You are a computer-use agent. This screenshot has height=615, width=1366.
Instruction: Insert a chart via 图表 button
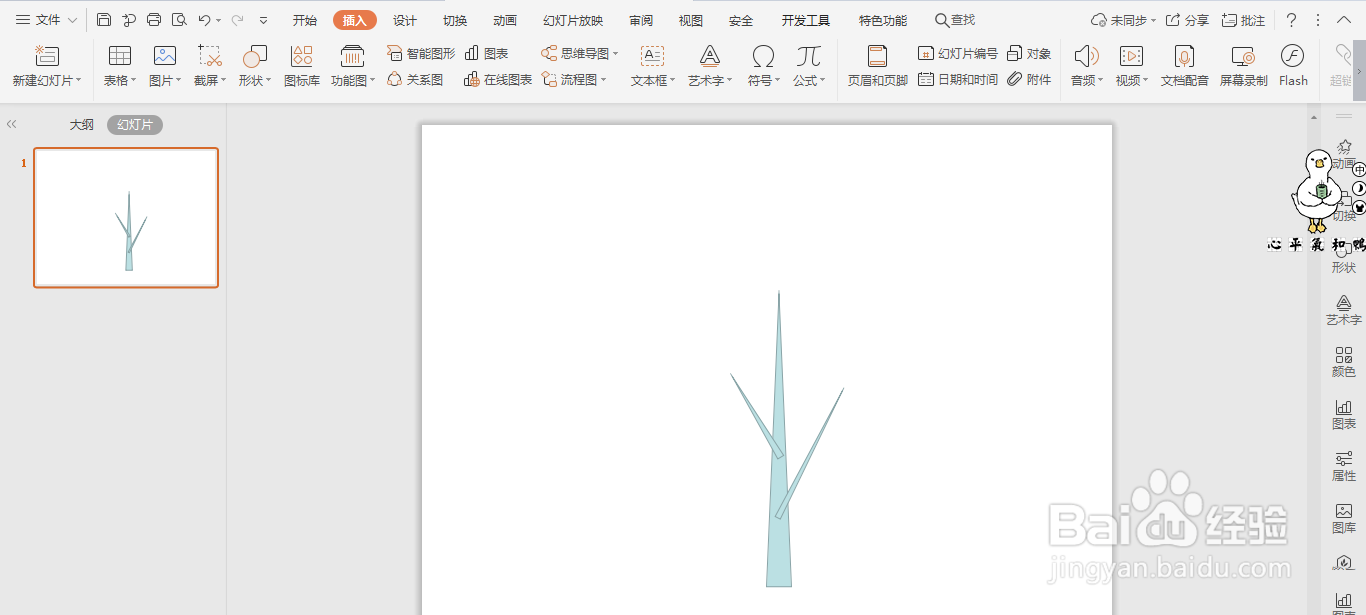(x=487, y=53)
